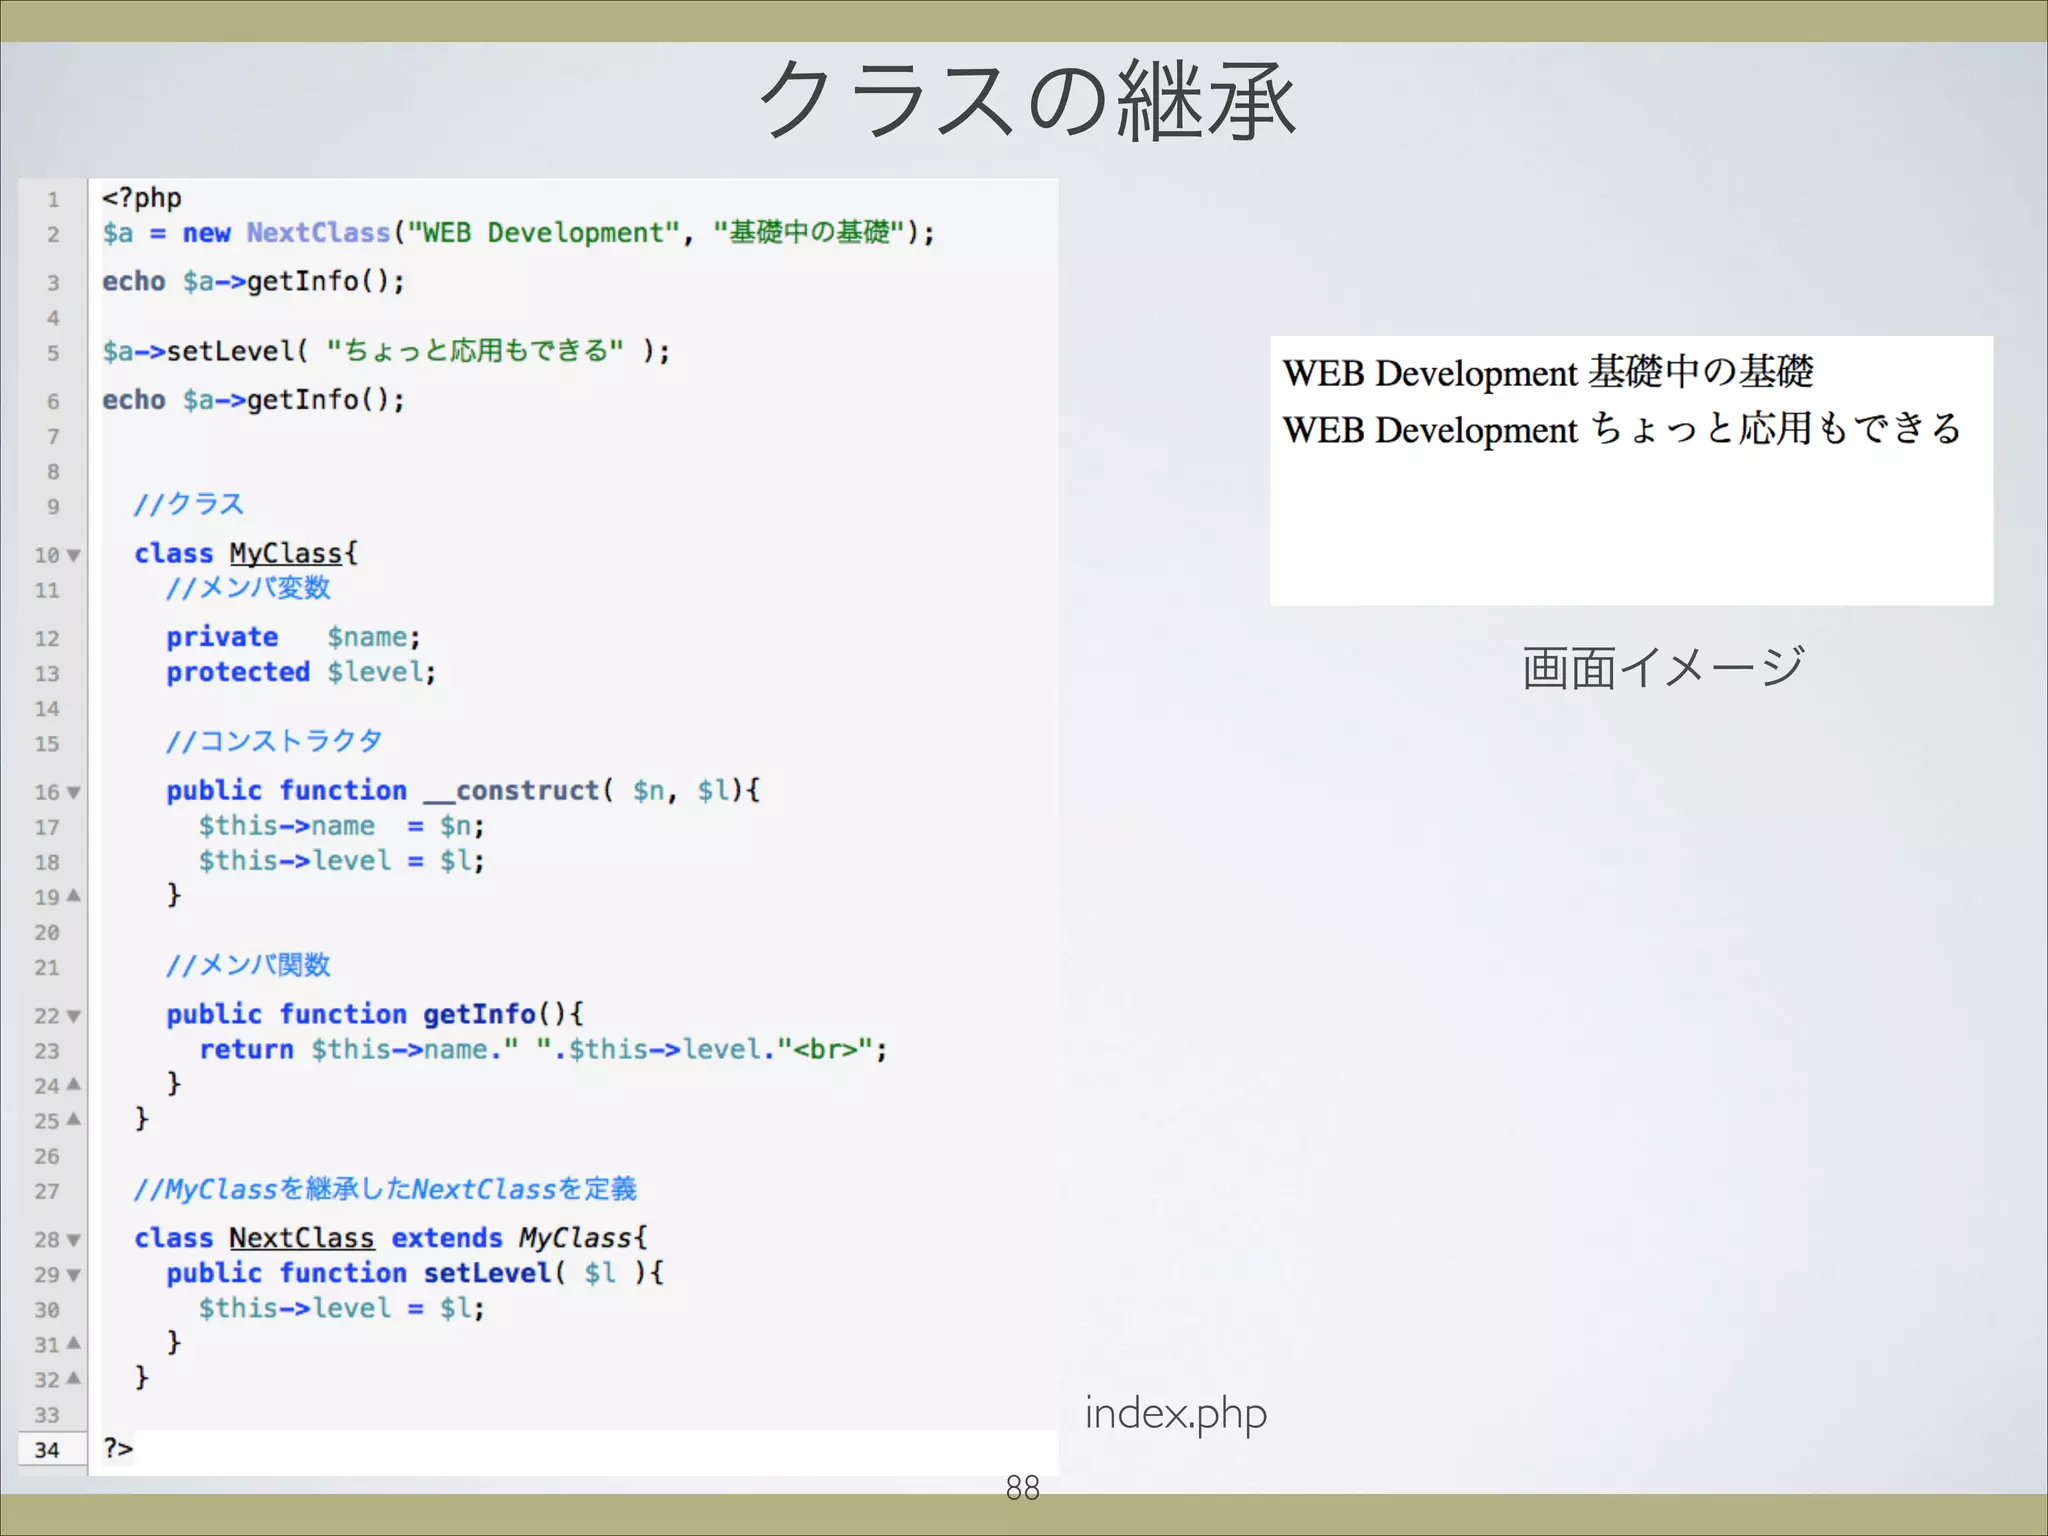Click the return statement on line 23
The image size is (2048, 1536).
pos(543,1049)
